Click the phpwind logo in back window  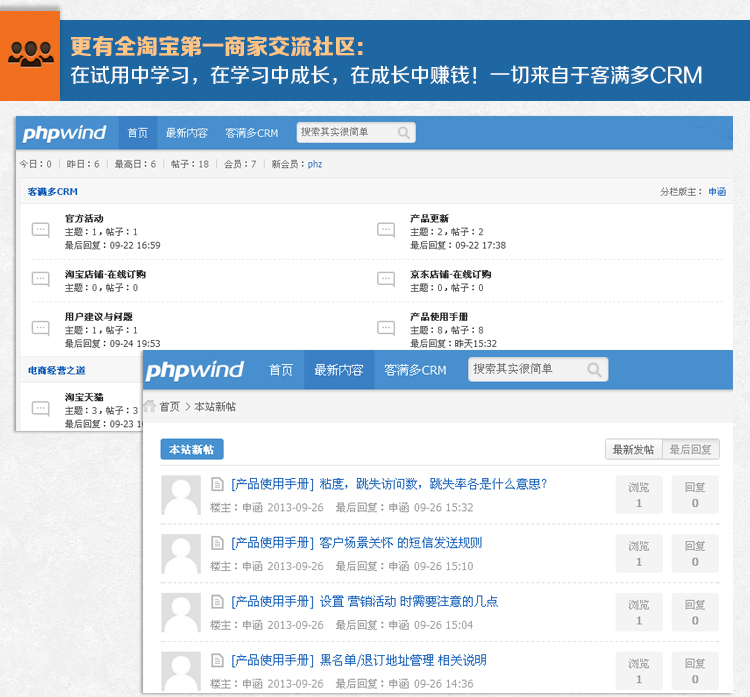[64, 133]
